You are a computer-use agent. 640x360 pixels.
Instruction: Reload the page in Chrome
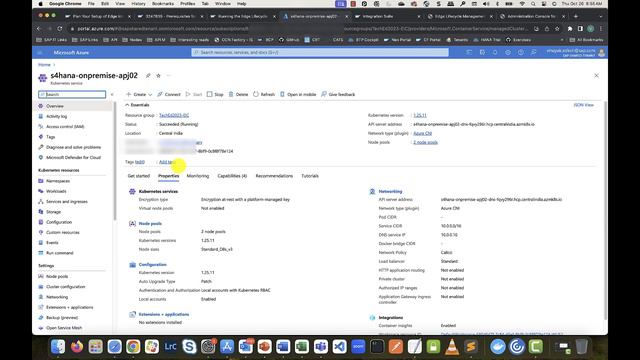tap(60, 29)
